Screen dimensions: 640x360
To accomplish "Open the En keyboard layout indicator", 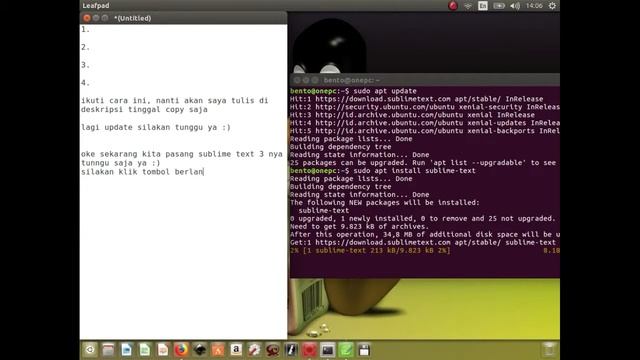I will [x=483, y=6].
